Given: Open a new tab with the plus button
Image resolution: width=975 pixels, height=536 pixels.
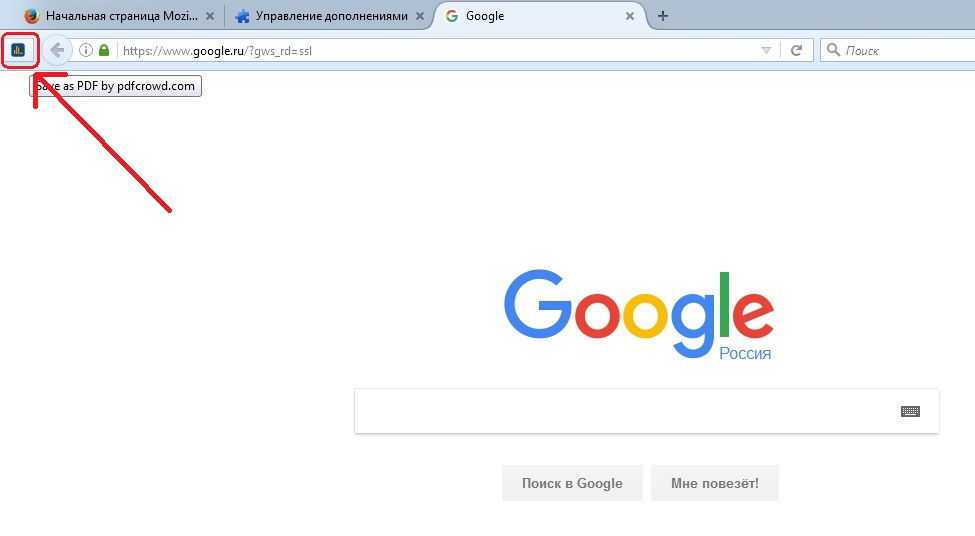Looking at the screenshot, I should [663, 16].
